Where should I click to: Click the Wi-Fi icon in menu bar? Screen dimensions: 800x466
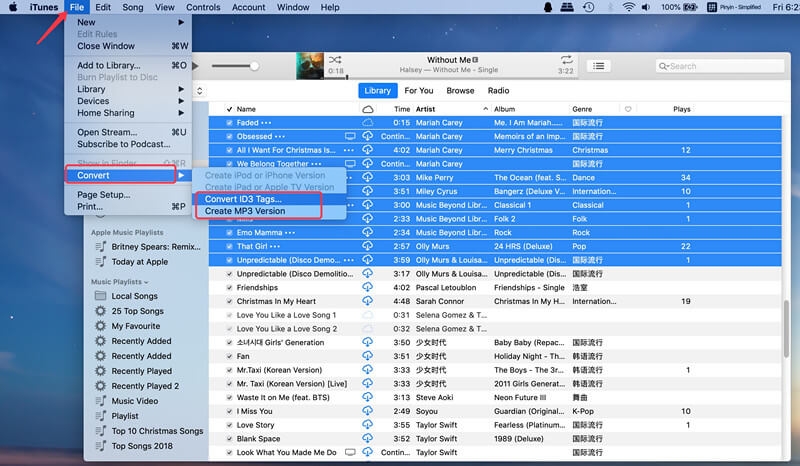[x=629, y=7]
